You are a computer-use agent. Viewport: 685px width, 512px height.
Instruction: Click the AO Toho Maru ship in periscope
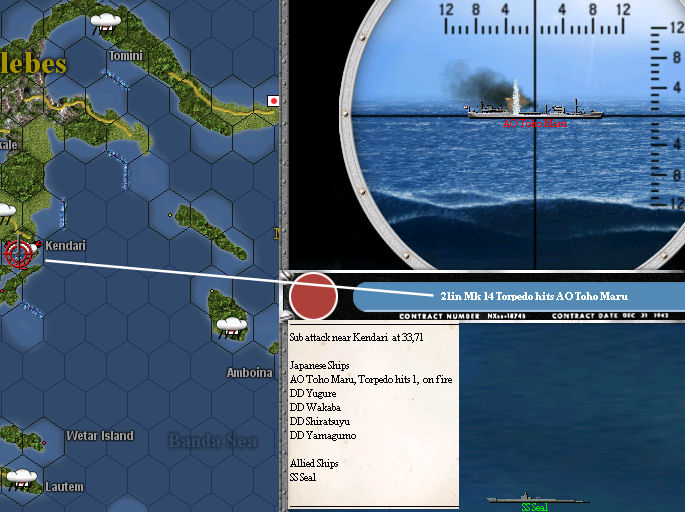pos(535,109)
